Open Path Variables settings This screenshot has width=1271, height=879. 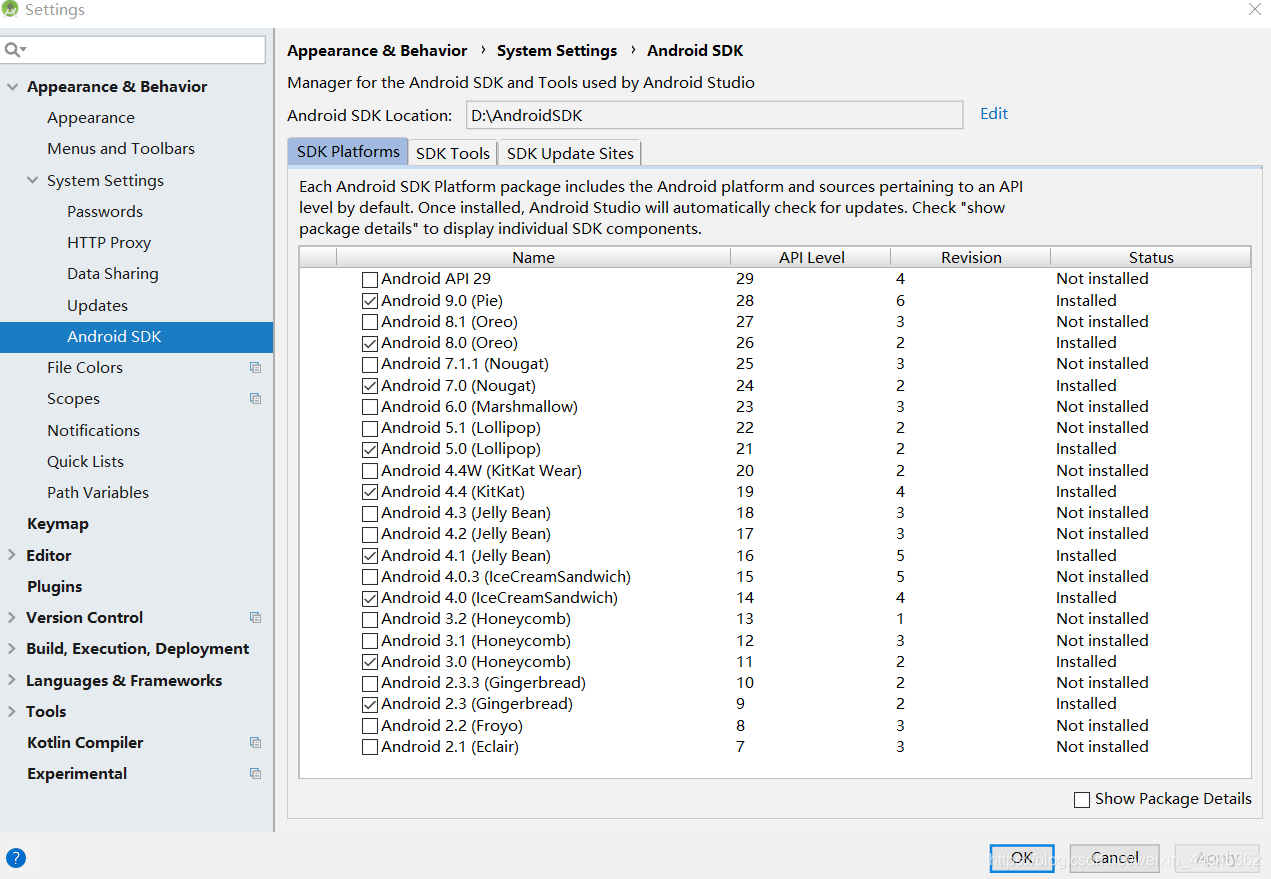click(98, 493)
